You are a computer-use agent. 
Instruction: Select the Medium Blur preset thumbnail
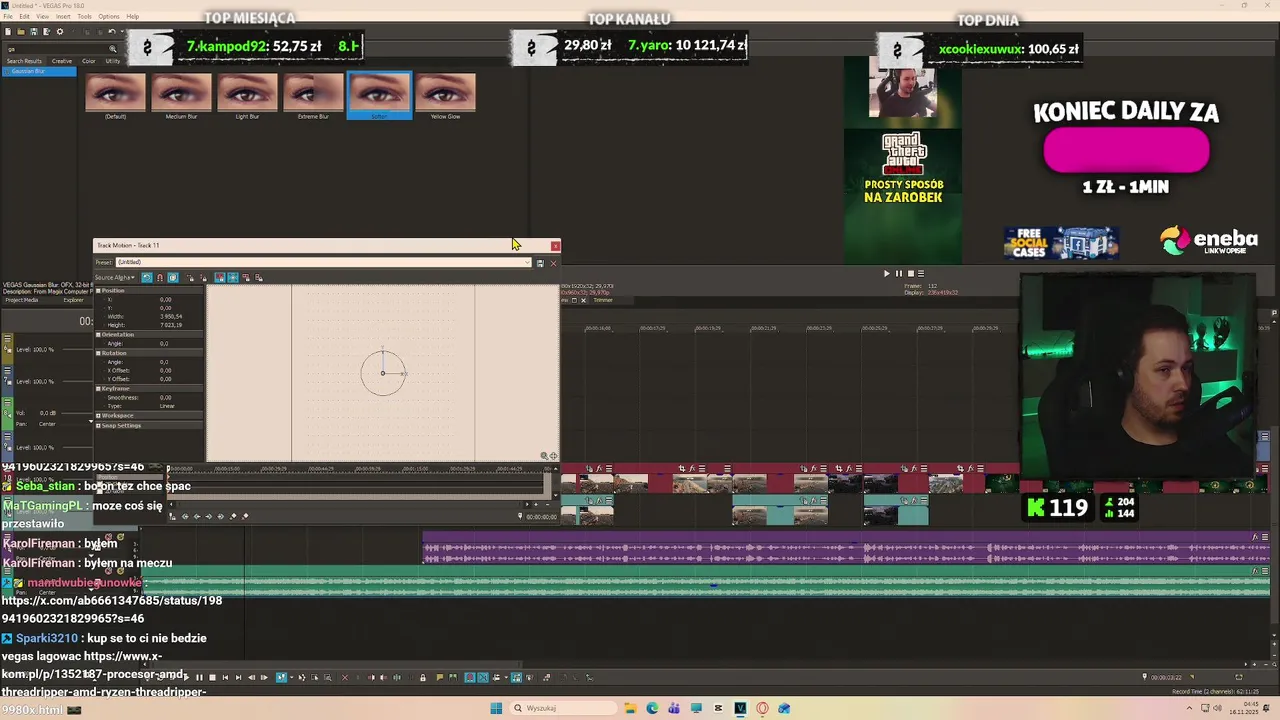181,96
